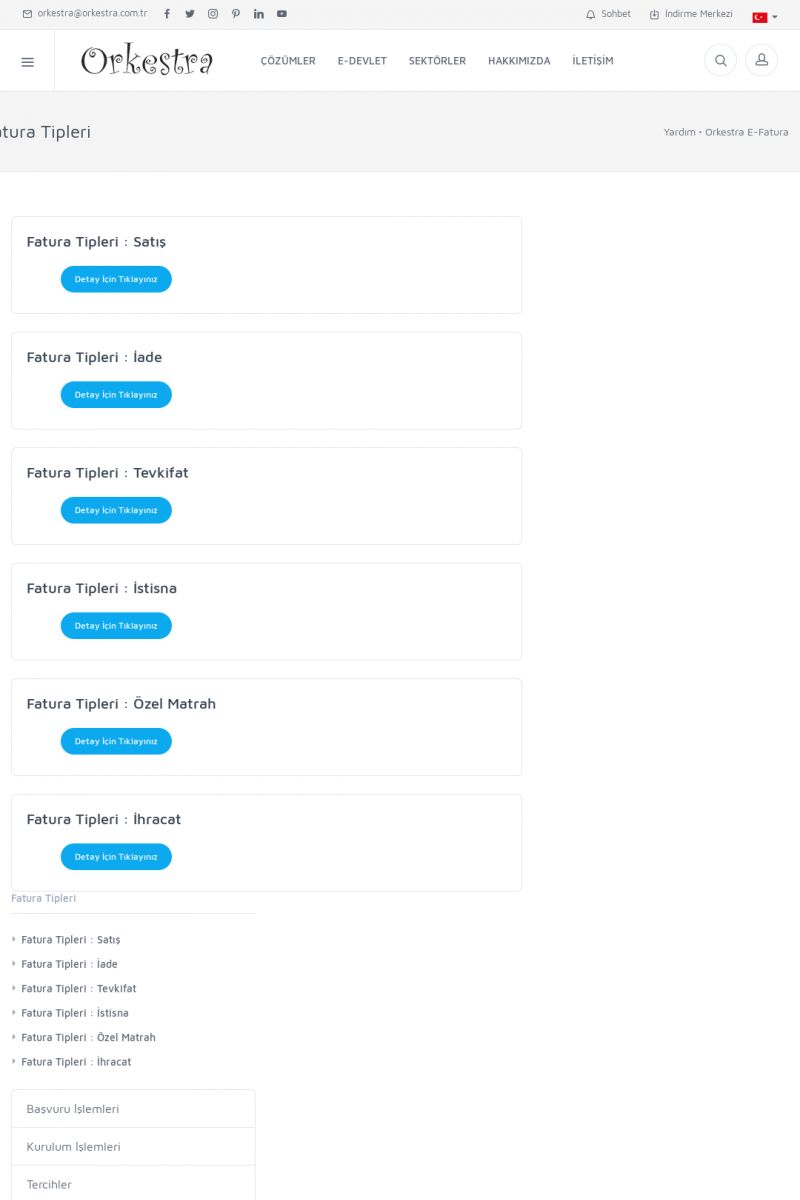Click the Facebook icon in top bar
This screenshot has width=800, height=1200.
coord(167,14)
